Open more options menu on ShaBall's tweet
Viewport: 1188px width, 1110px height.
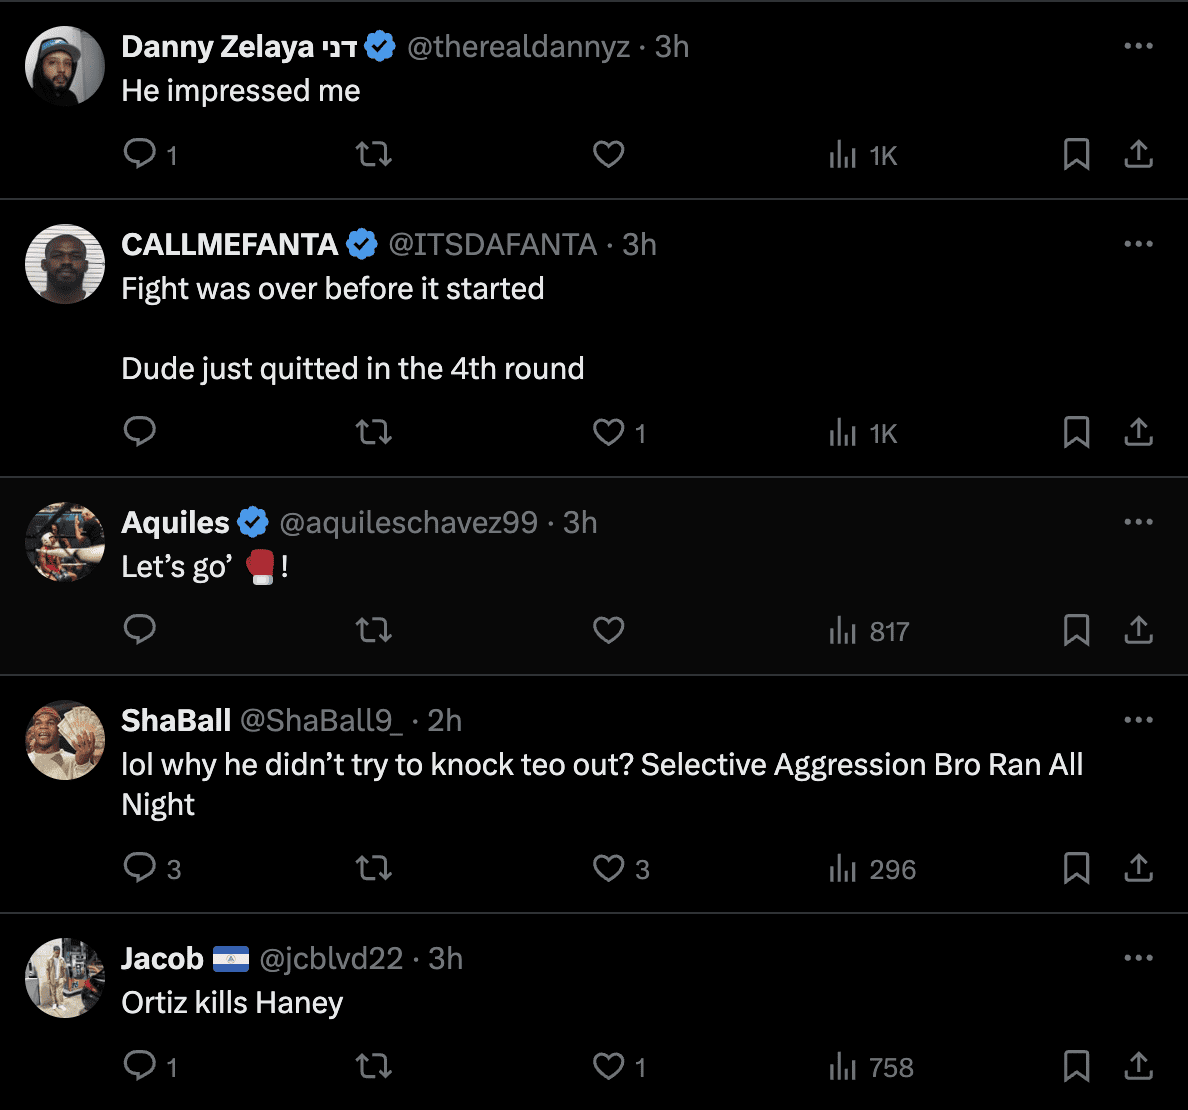[1138, 720]
